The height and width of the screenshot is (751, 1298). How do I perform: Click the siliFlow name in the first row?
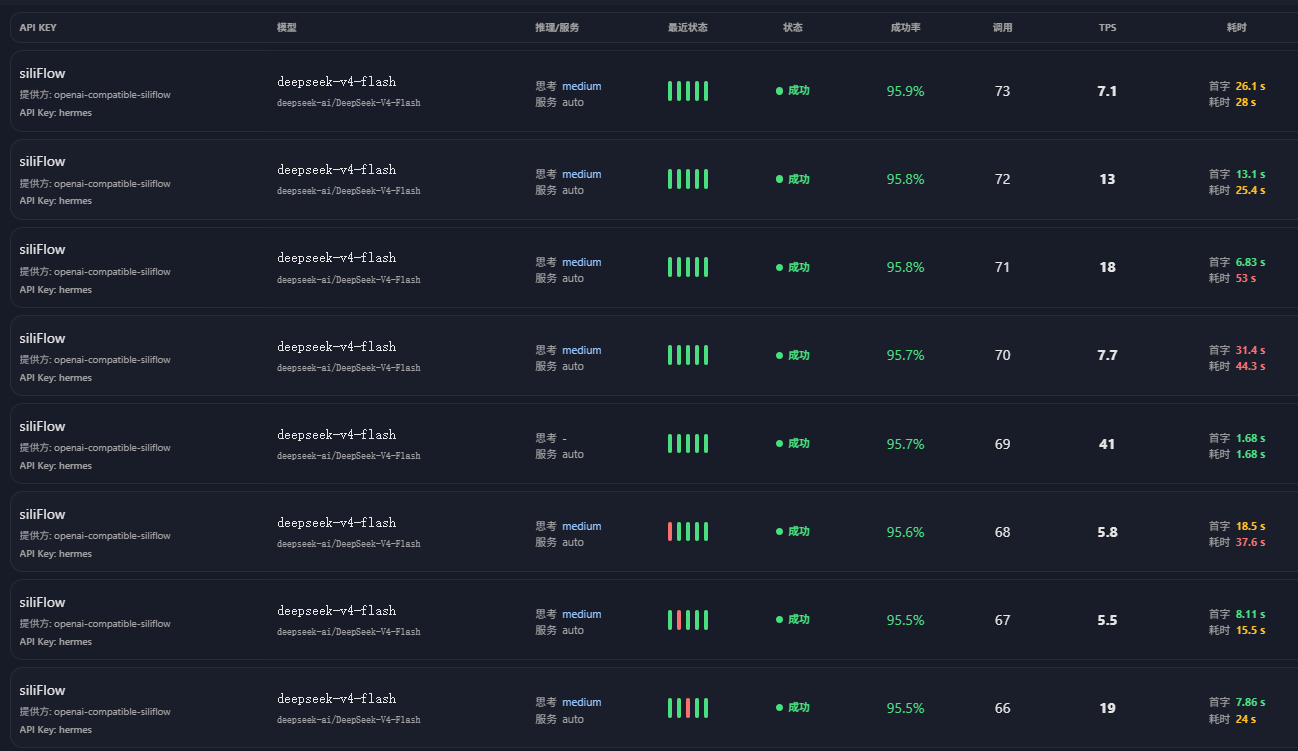pyautogui.click(x=42, y=73)
